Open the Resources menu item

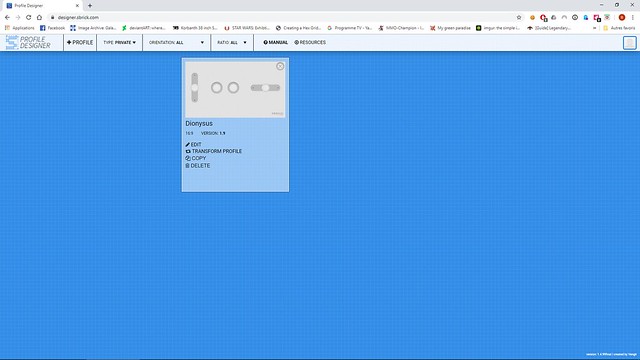pos(310,42)
